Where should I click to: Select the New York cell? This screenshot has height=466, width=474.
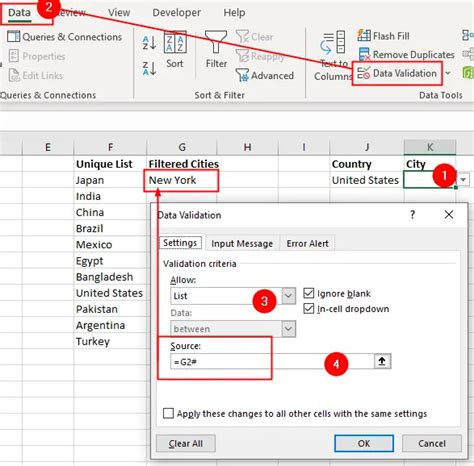(x=181, y=180)
